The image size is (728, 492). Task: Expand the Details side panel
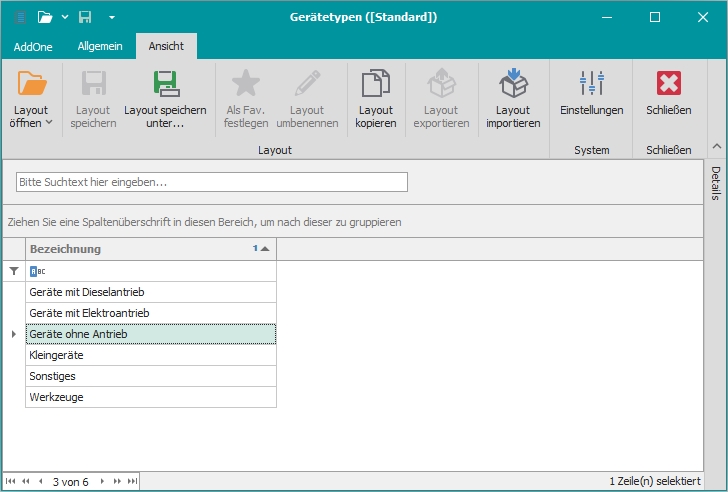point(716,182)
